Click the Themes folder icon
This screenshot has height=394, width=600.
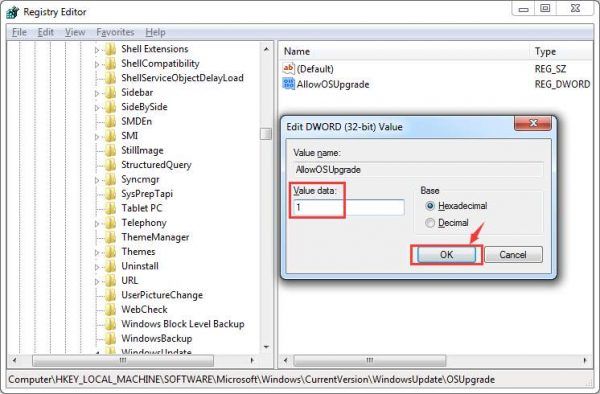[110, 252]
